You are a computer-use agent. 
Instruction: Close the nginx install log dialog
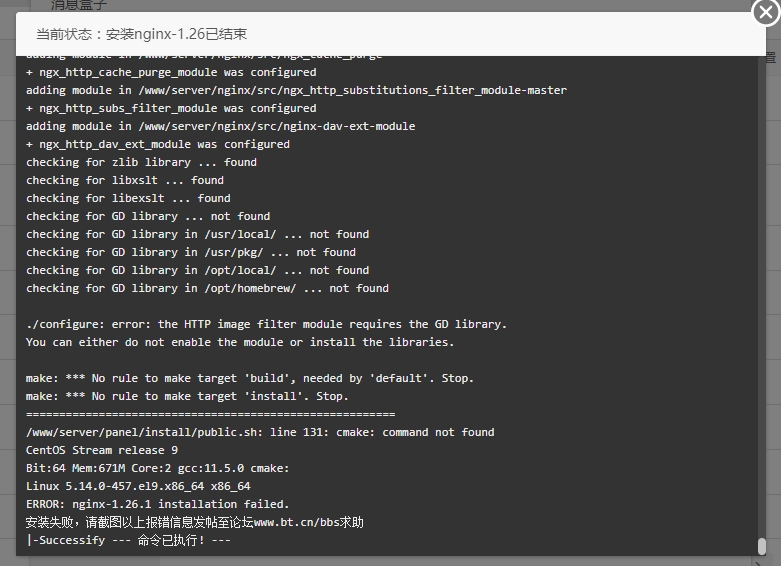click(766, 12)
